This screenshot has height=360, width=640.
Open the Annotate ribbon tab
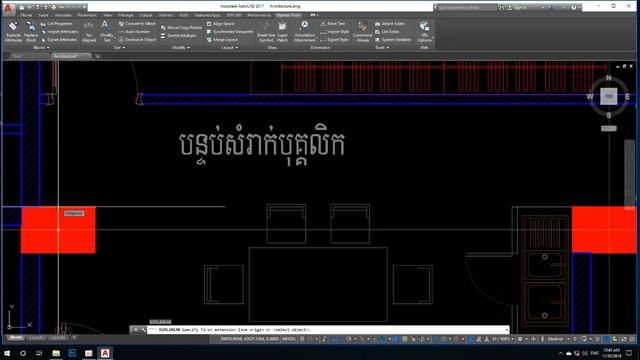(x=63, y=15)
